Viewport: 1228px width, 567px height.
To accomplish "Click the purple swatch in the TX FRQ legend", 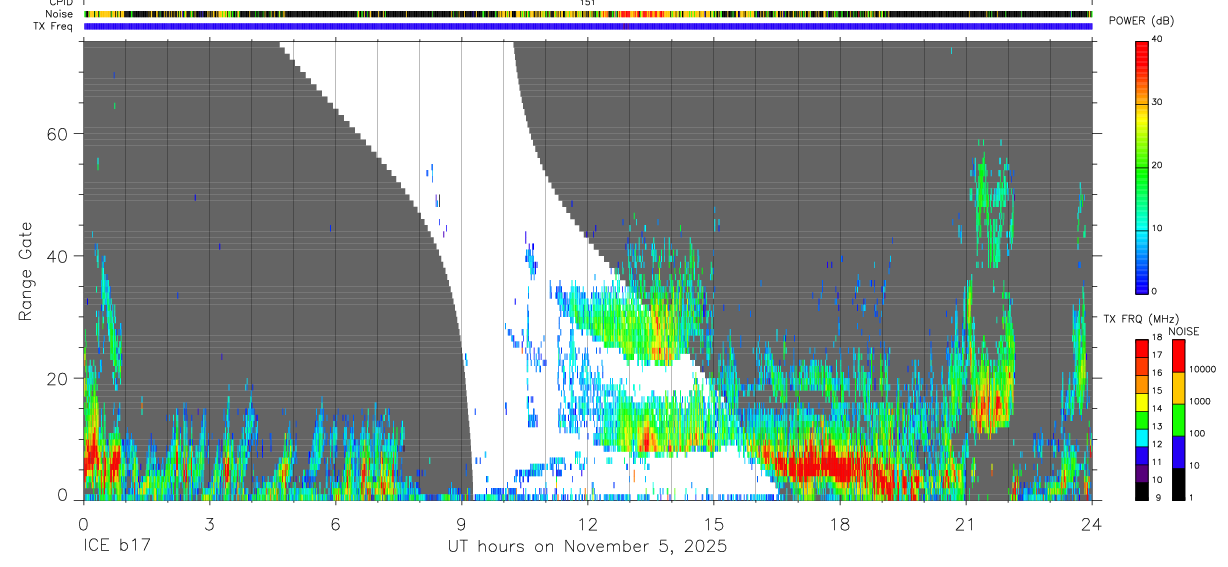I will point(1141,473).
